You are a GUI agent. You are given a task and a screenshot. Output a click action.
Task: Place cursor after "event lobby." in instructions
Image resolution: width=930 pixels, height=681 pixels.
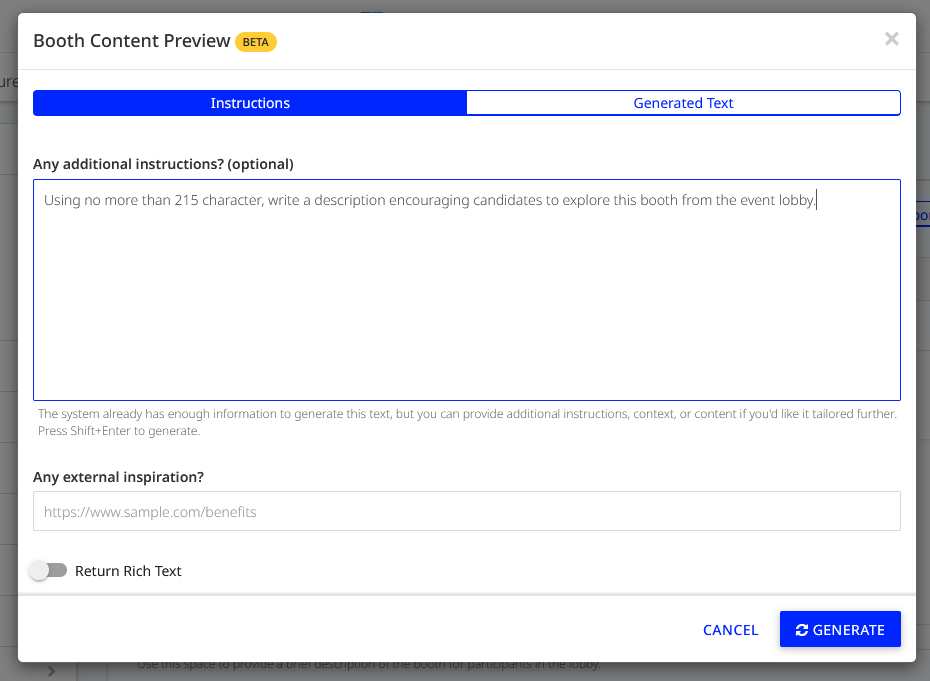[817, 201]
